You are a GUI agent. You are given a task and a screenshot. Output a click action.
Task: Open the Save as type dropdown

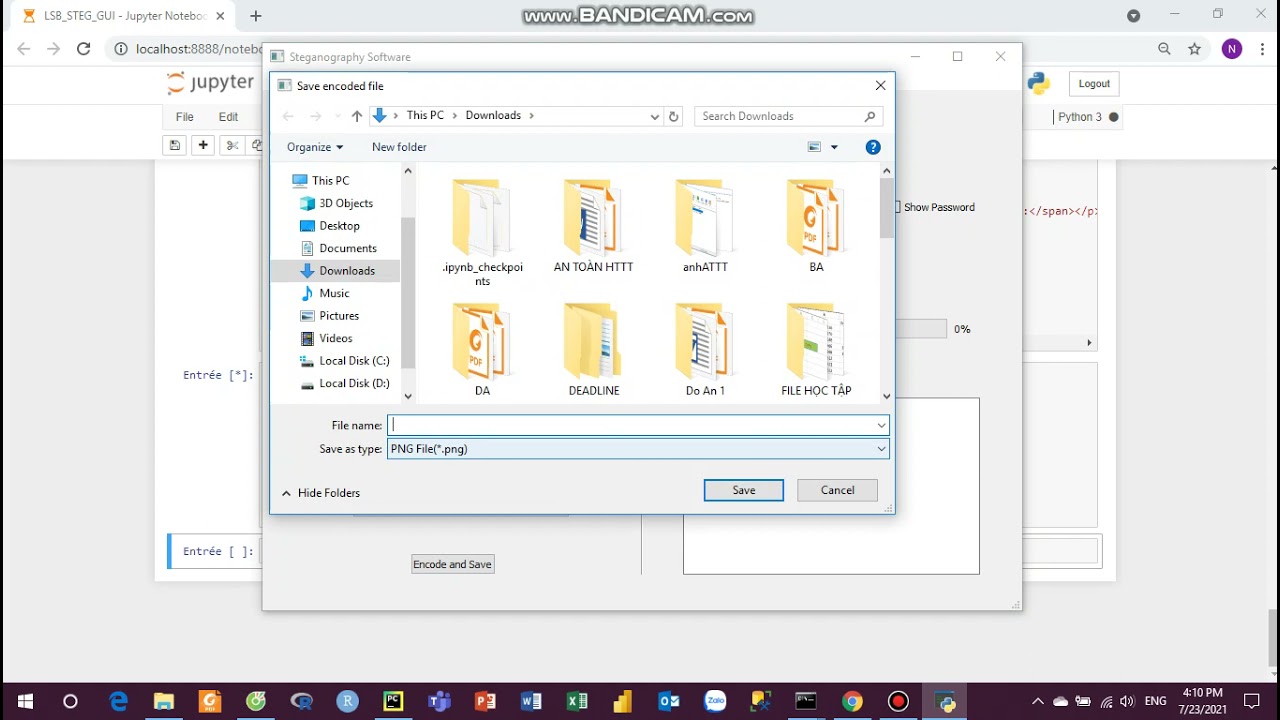coord(637,449)
